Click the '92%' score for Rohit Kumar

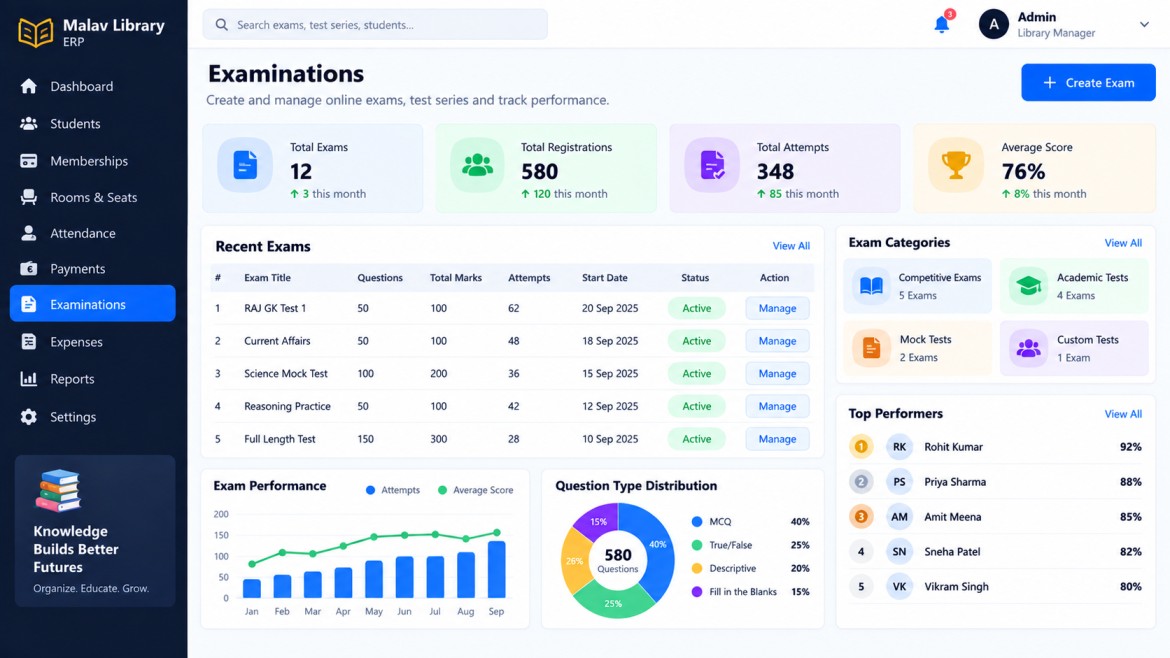point(1130,447)
